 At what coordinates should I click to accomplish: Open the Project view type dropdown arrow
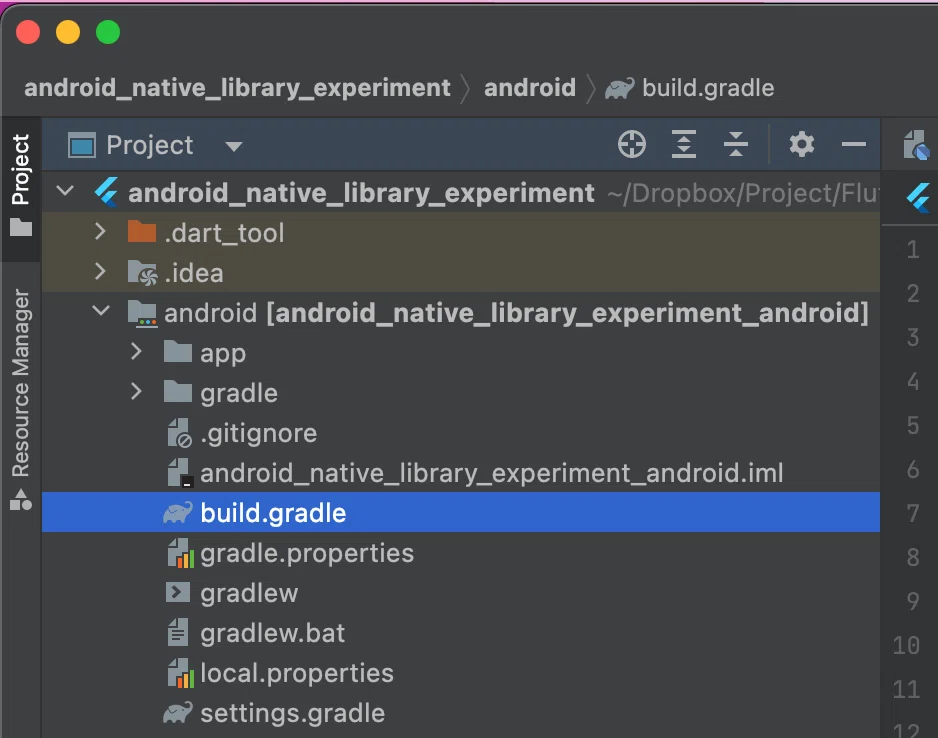click(233, 147)
